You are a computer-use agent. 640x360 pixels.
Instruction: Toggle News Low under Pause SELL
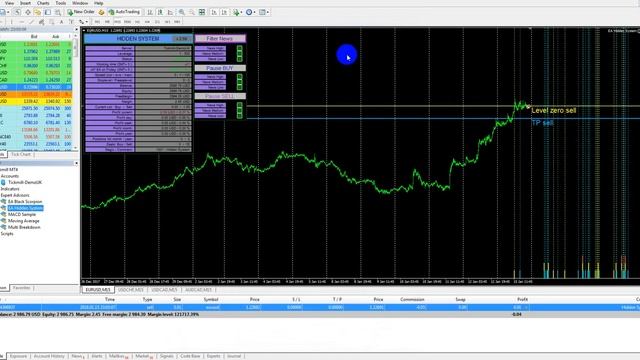pyautogui.click(x=240, y=116)
